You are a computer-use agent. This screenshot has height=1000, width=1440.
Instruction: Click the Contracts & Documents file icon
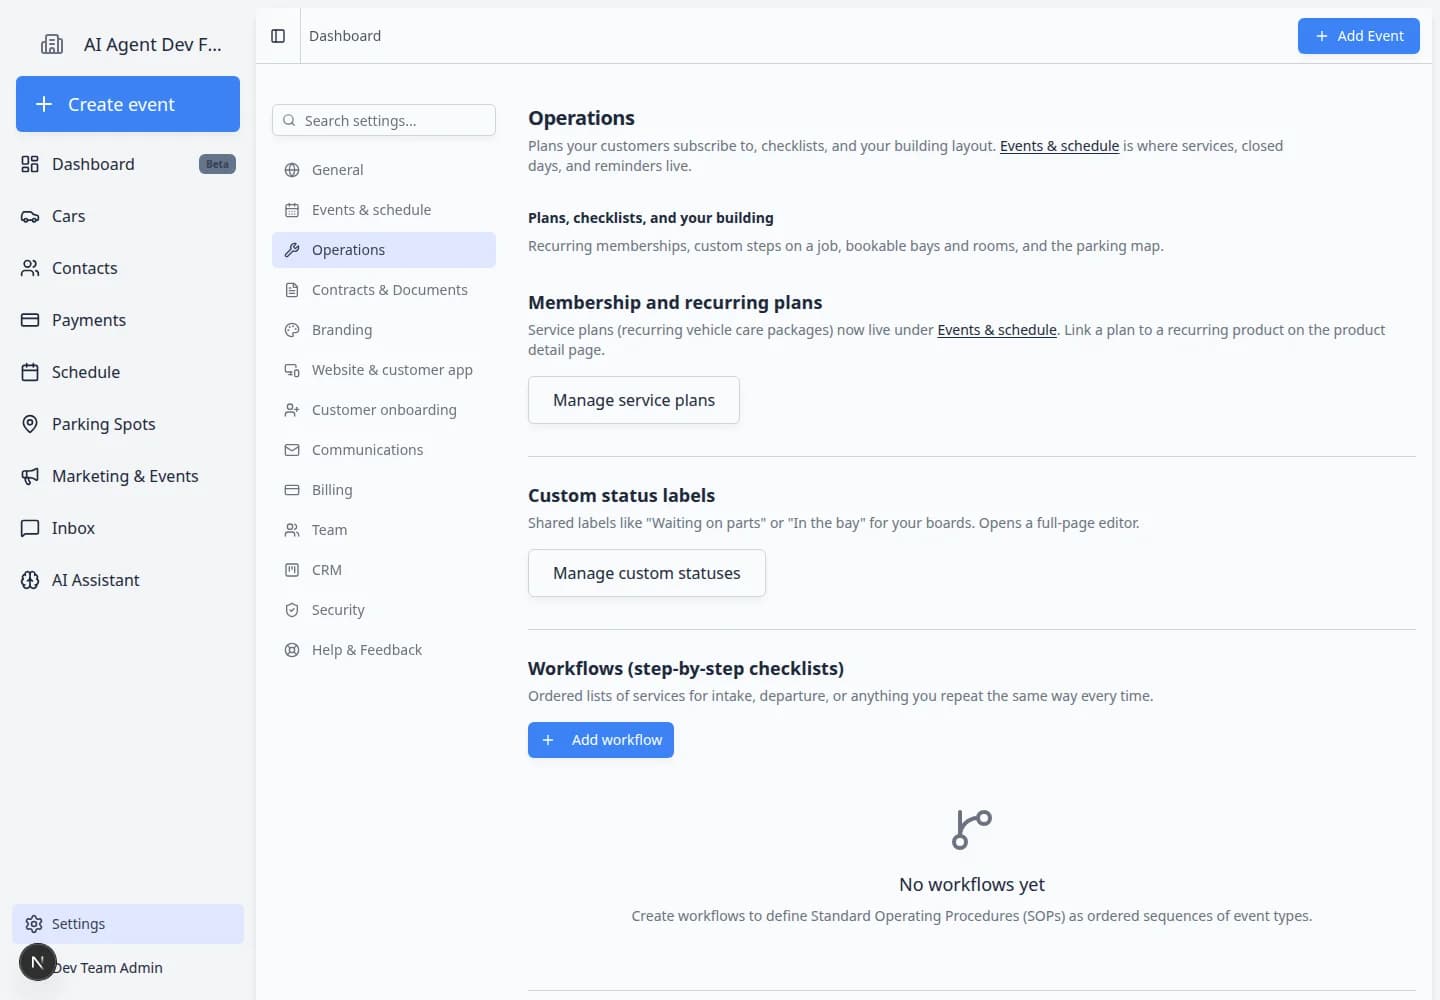292,290
